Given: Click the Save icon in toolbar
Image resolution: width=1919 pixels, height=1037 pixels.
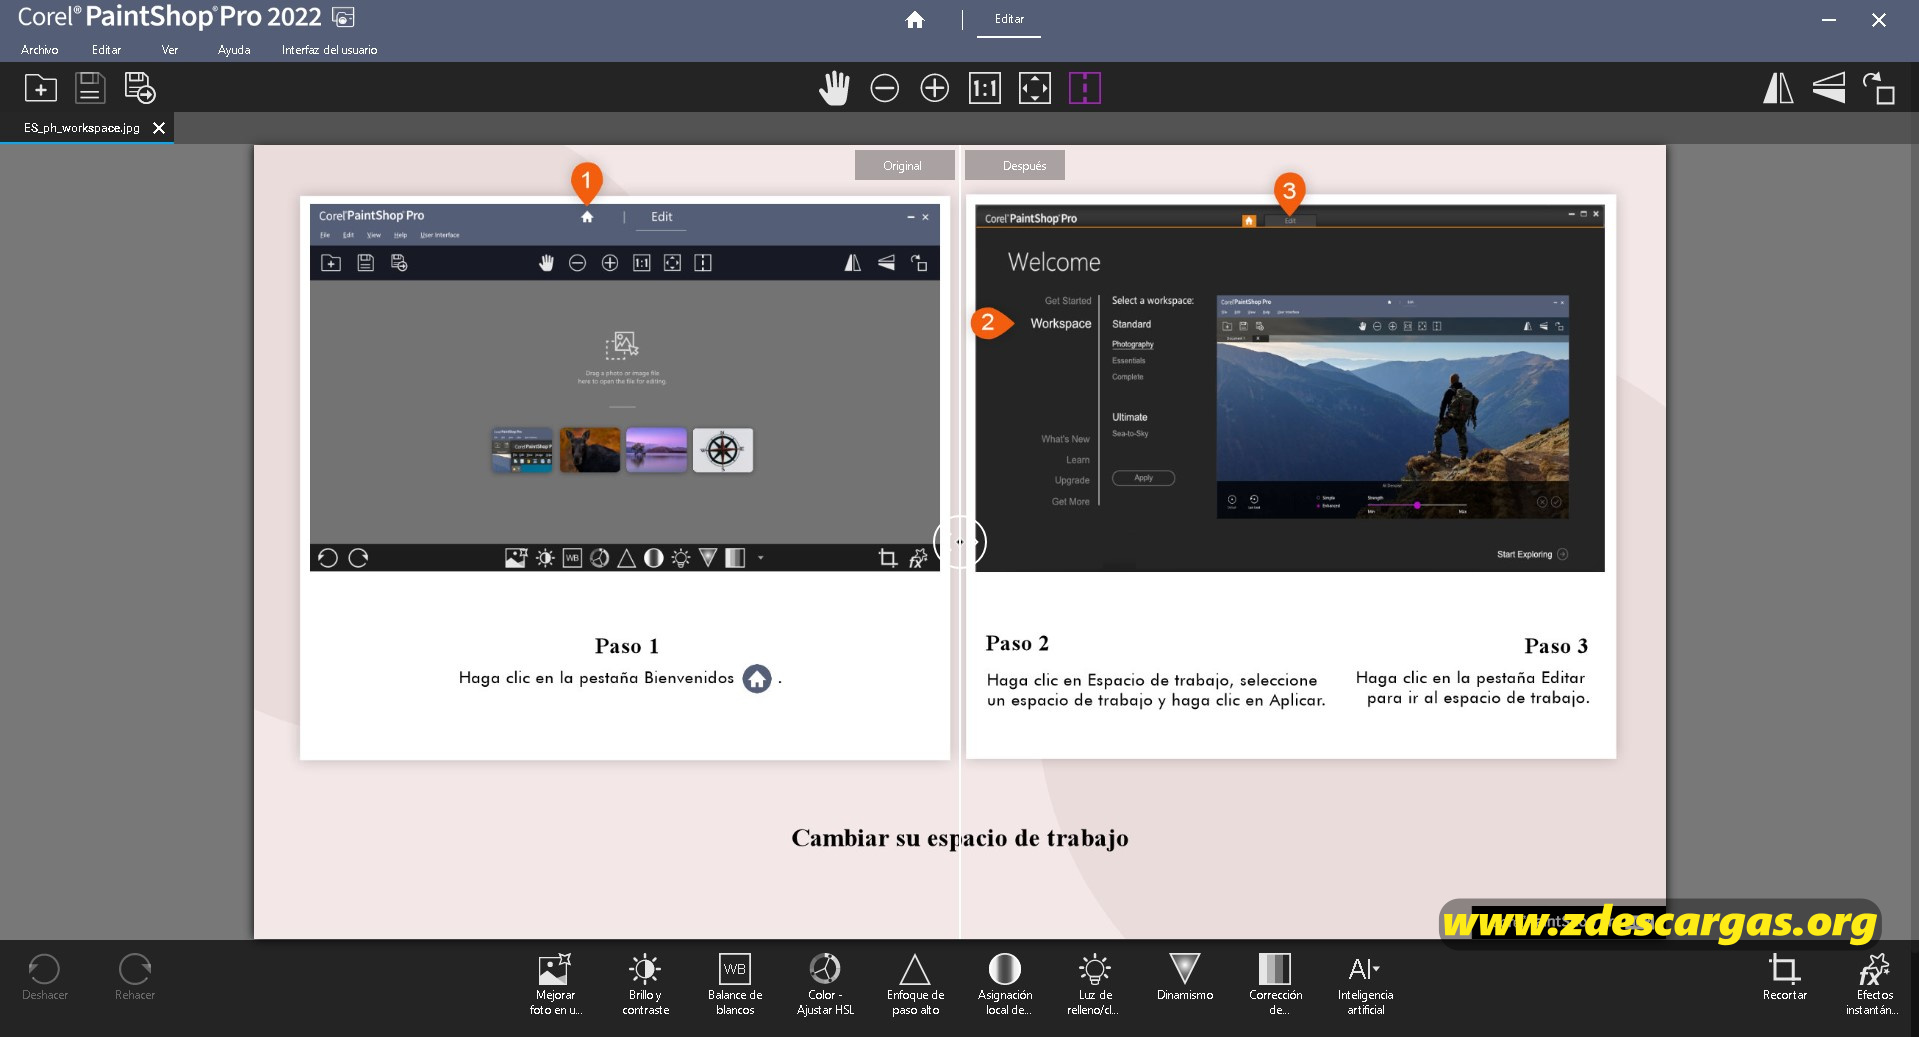Looking at the screenshot, I should (90, 88).
